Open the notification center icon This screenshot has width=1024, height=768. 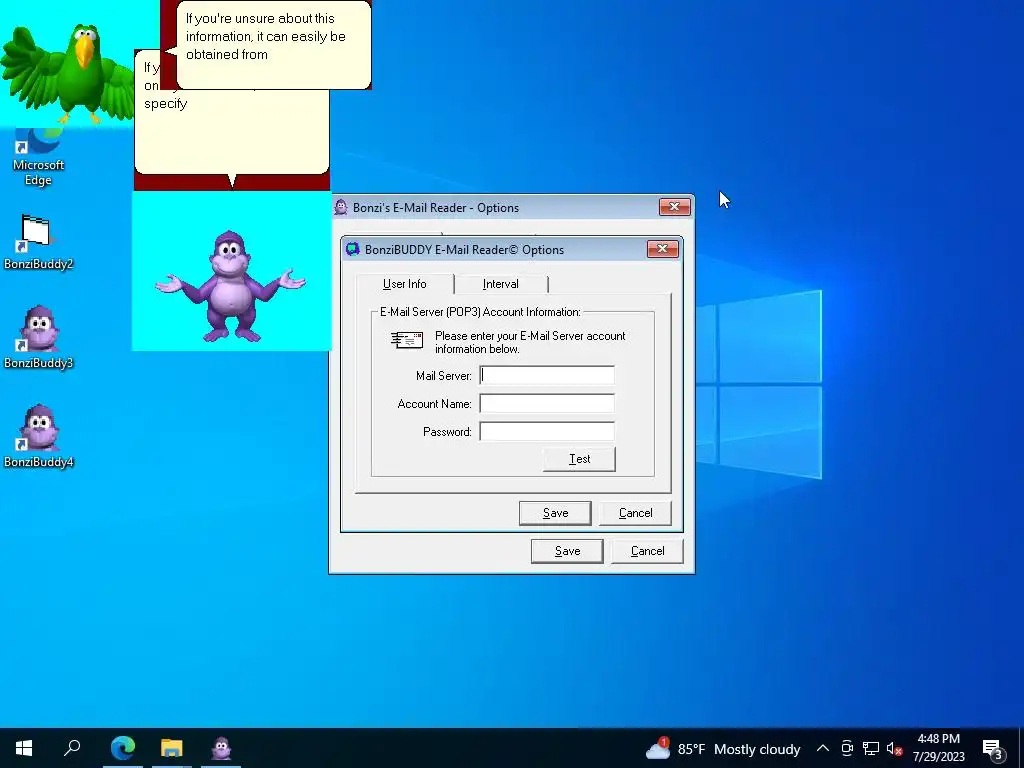click(993, 748)
